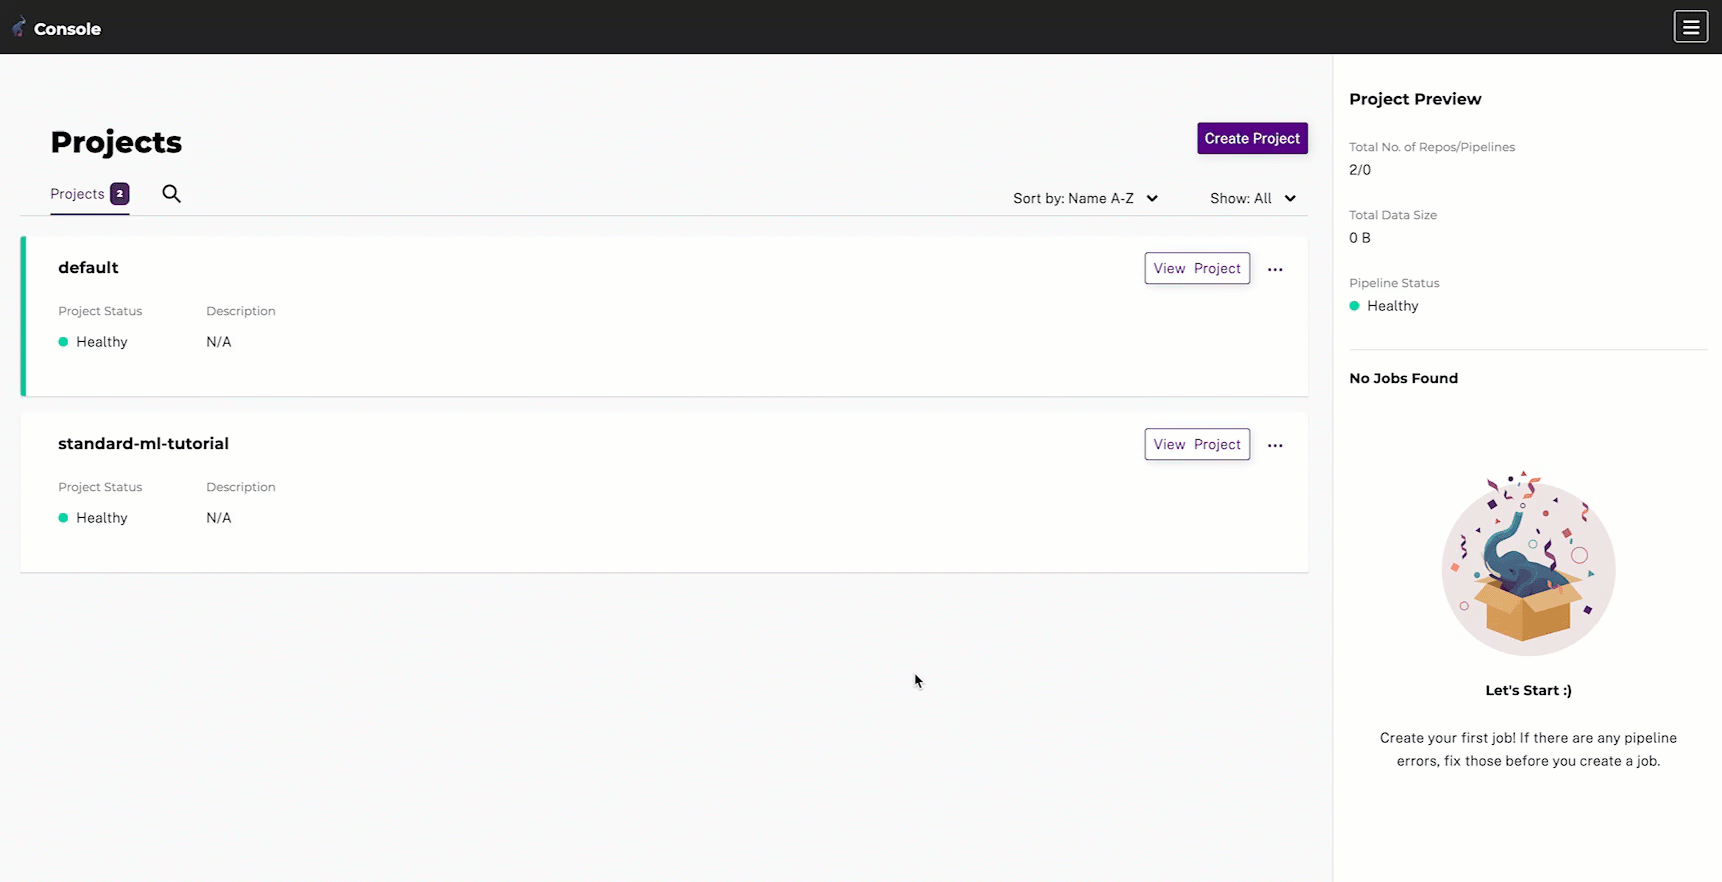Open the projects search magnifier icon
Screen dimensions: 1722x882
click(172, 194)
